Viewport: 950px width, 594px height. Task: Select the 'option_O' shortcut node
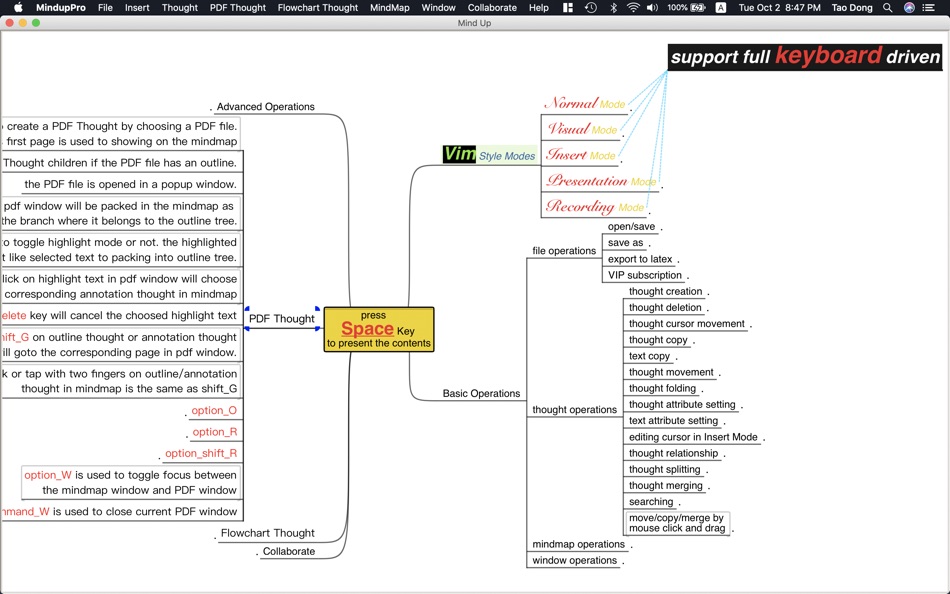click(x=214, y=410)
